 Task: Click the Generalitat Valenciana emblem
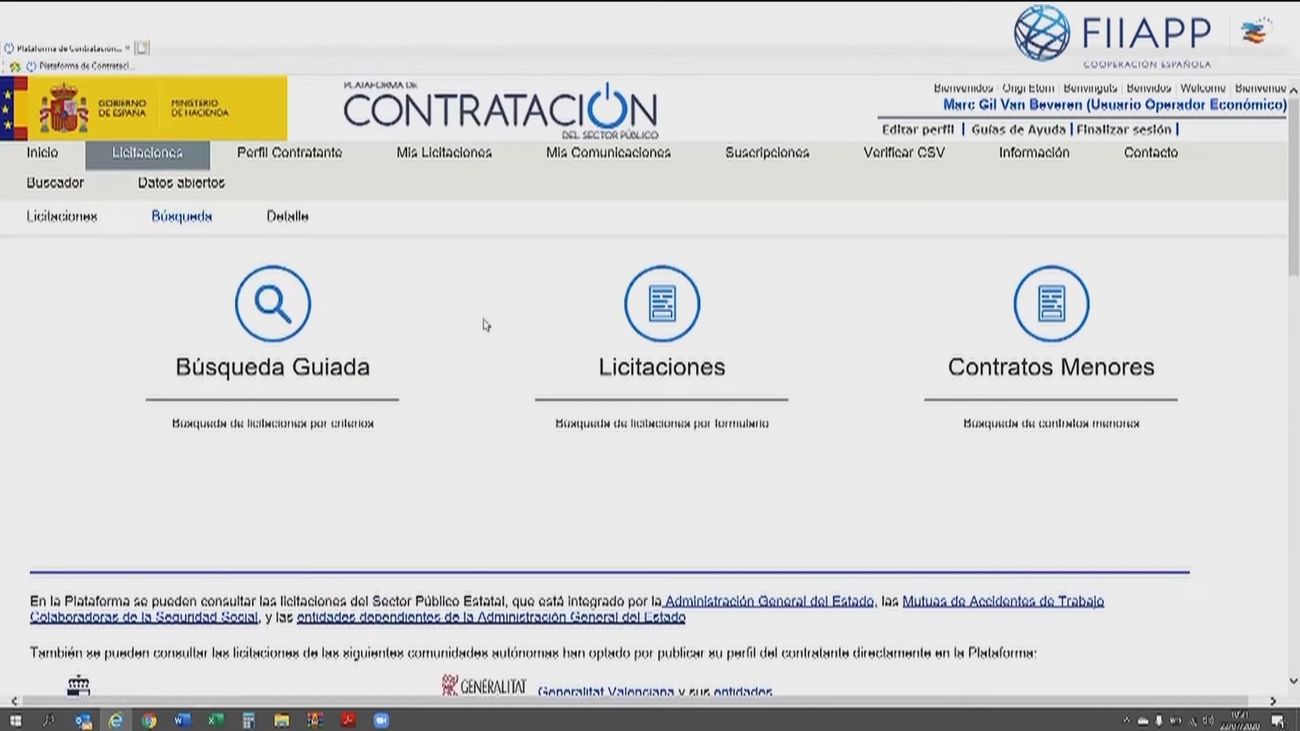click(x=448, y=685)
